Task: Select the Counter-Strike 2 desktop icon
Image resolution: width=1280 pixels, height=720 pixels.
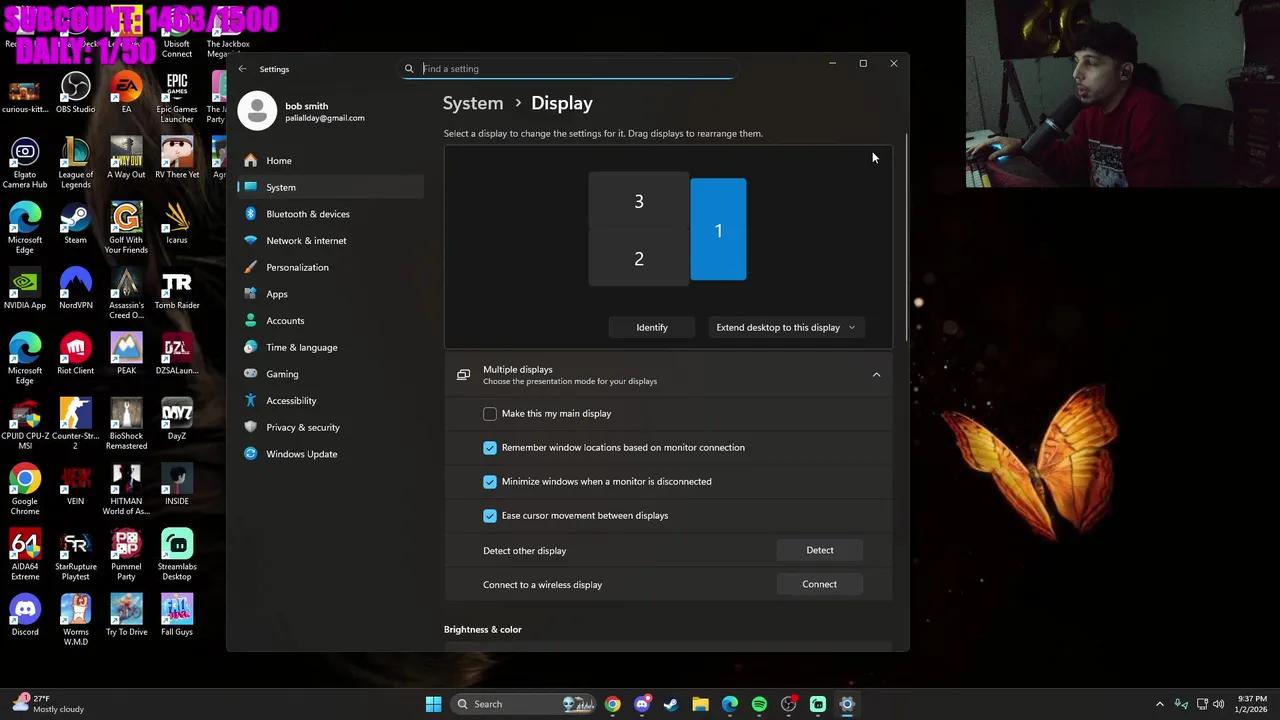Action: pyautogui.click(x=76, y=424)
